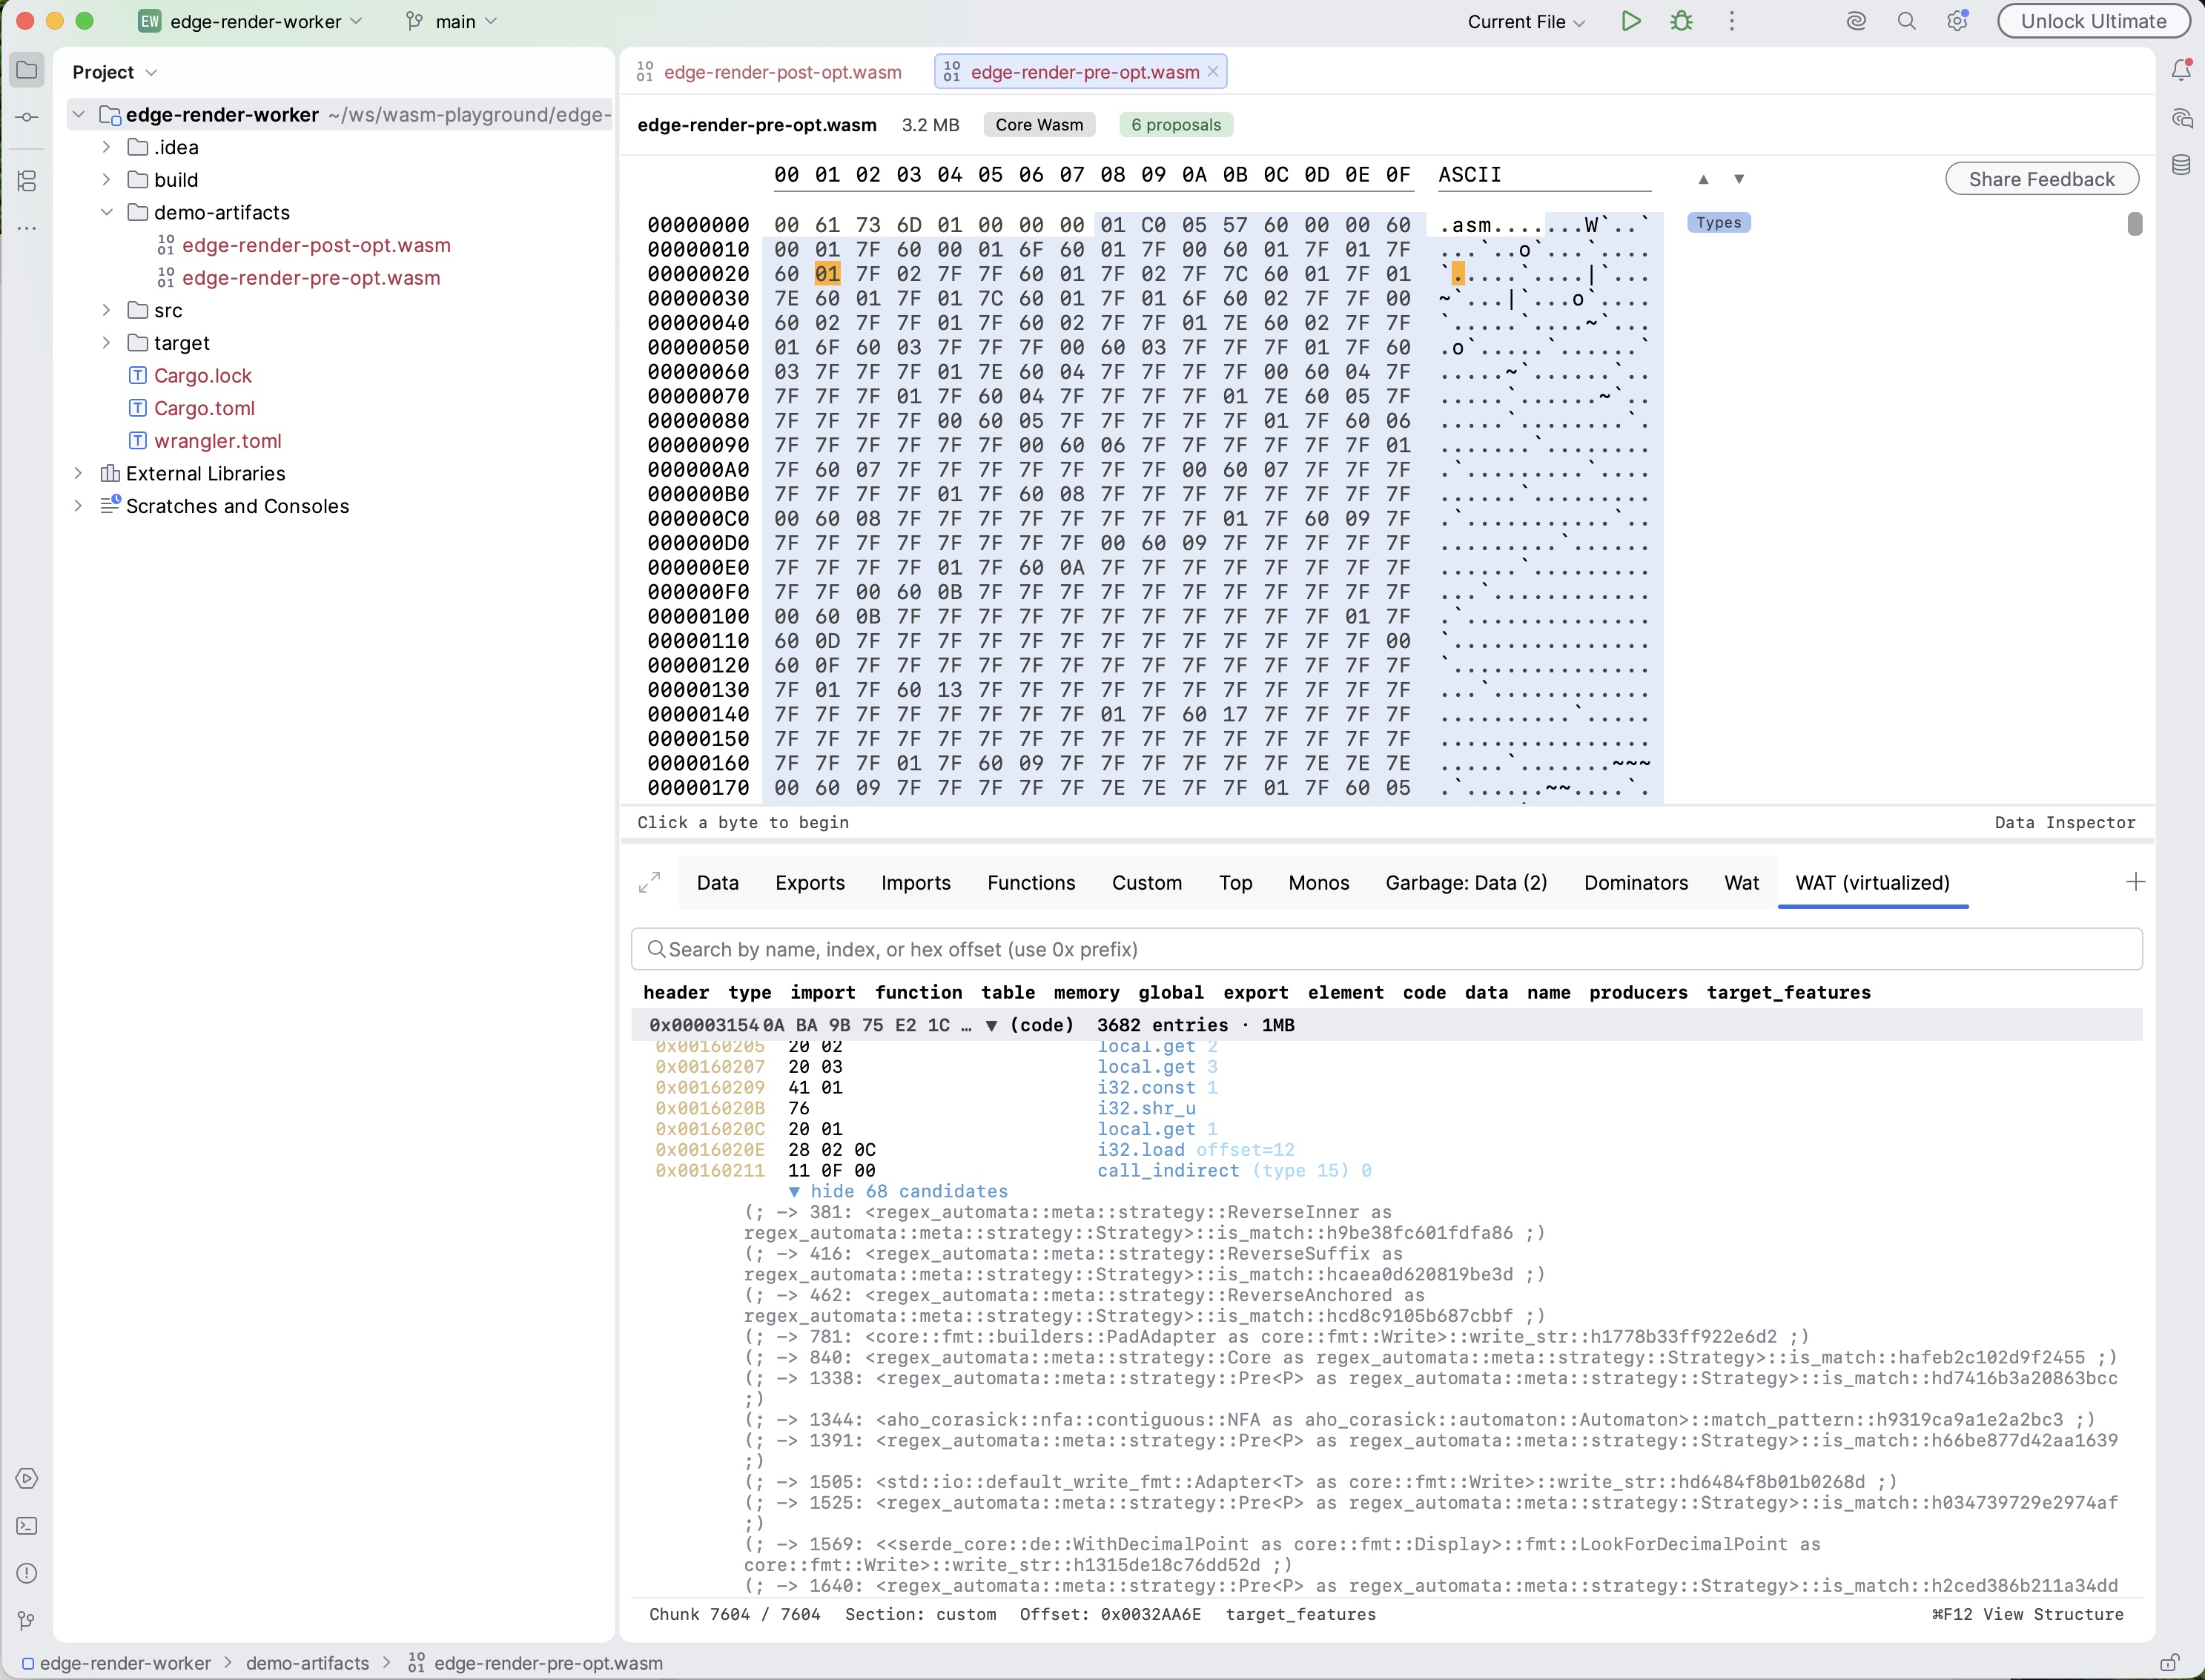Open the Functions tab
The width and height of the screenshot is (2205, 1680).
1031,883
